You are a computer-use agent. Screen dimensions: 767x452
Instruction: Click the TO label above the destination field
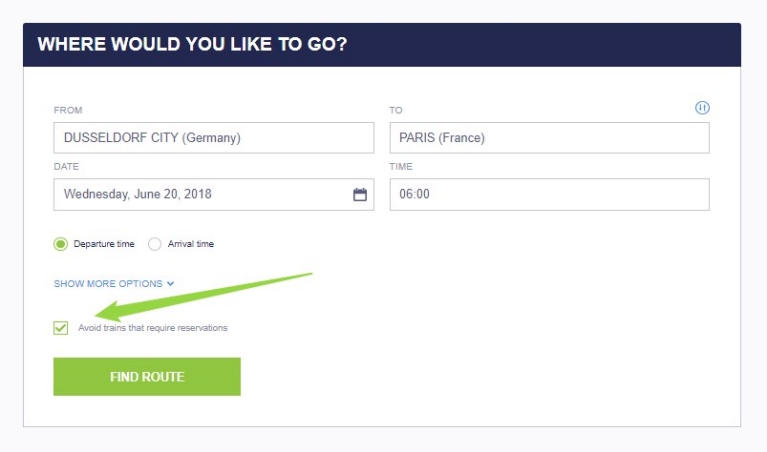(396, 110)
